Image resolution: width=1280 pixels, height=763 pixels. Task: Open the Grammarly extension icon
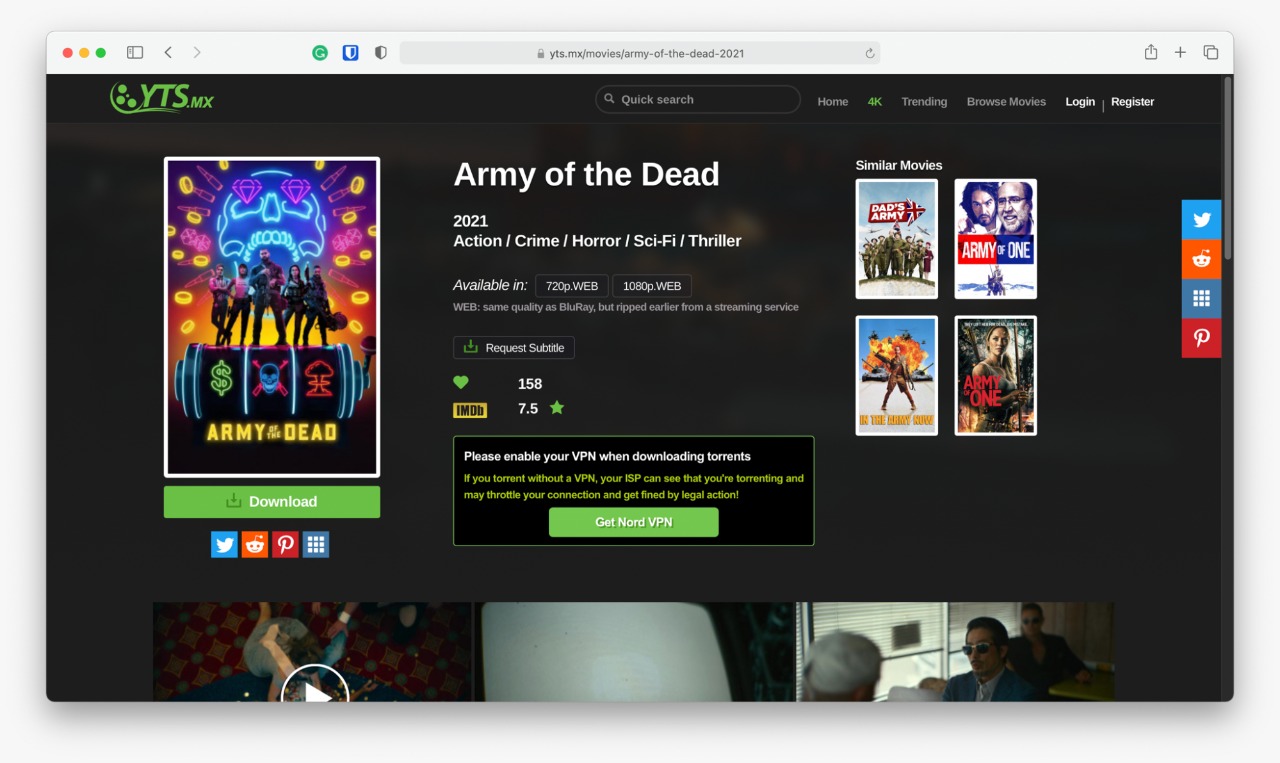[x=320, y=53]
